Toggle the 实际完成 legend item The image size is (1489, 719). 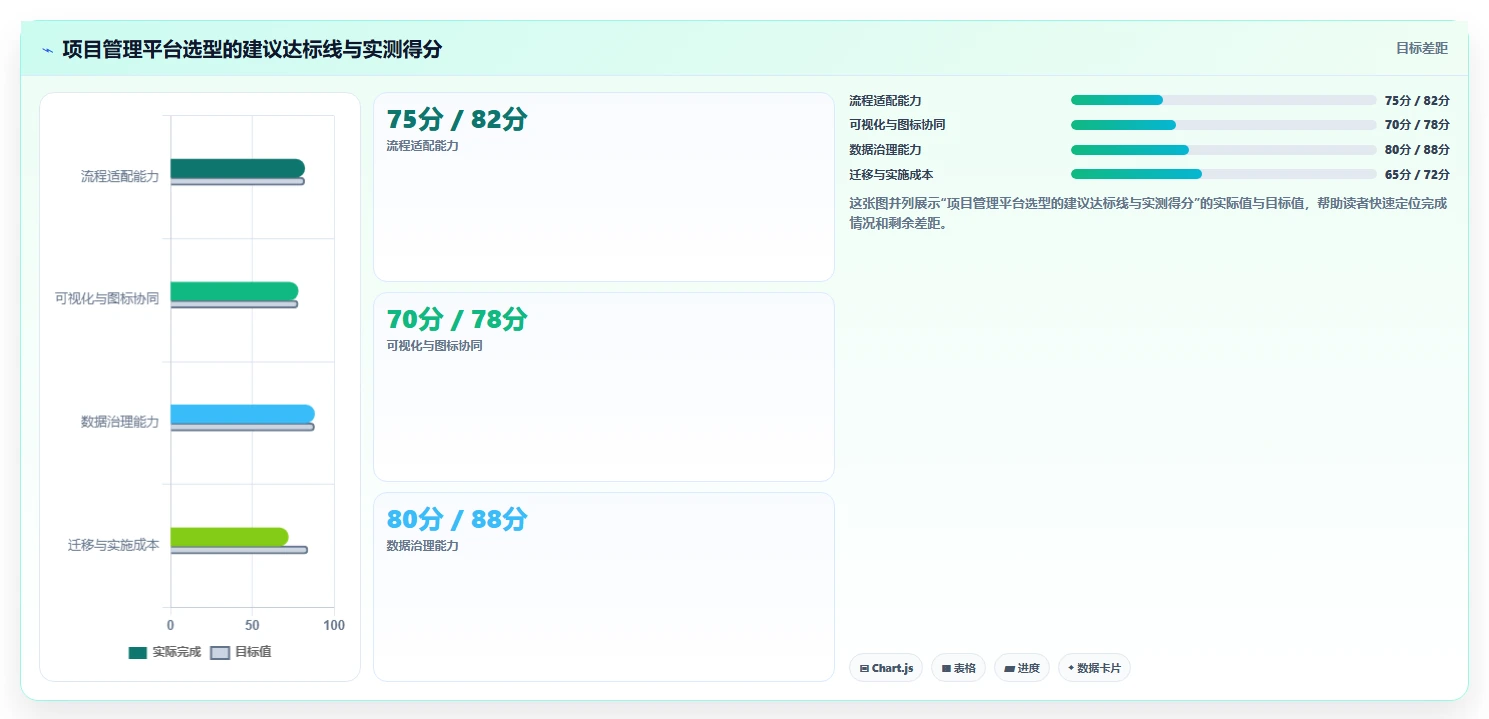coord(165,652)
